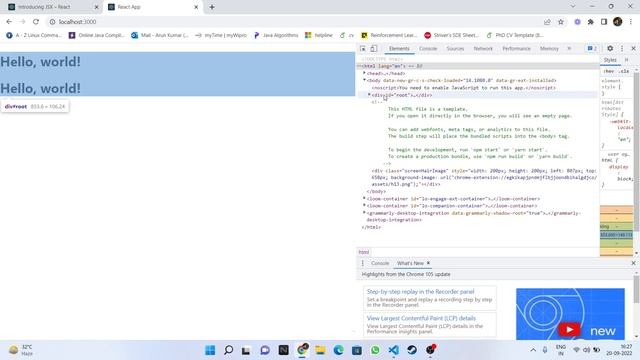Activate the DevTools inspect element picker
640x360 pixels.
point(363,49)
